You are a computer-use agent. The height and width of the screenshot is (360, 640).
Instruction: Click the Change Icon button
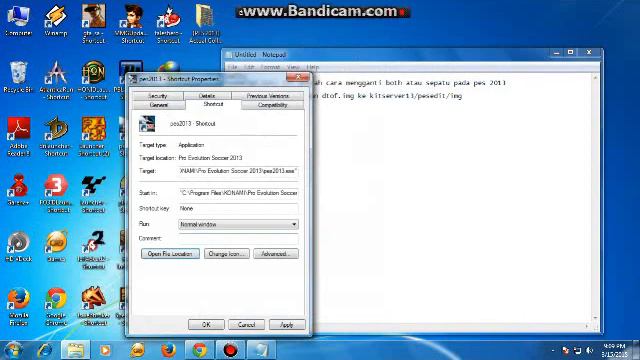point(227,253)
